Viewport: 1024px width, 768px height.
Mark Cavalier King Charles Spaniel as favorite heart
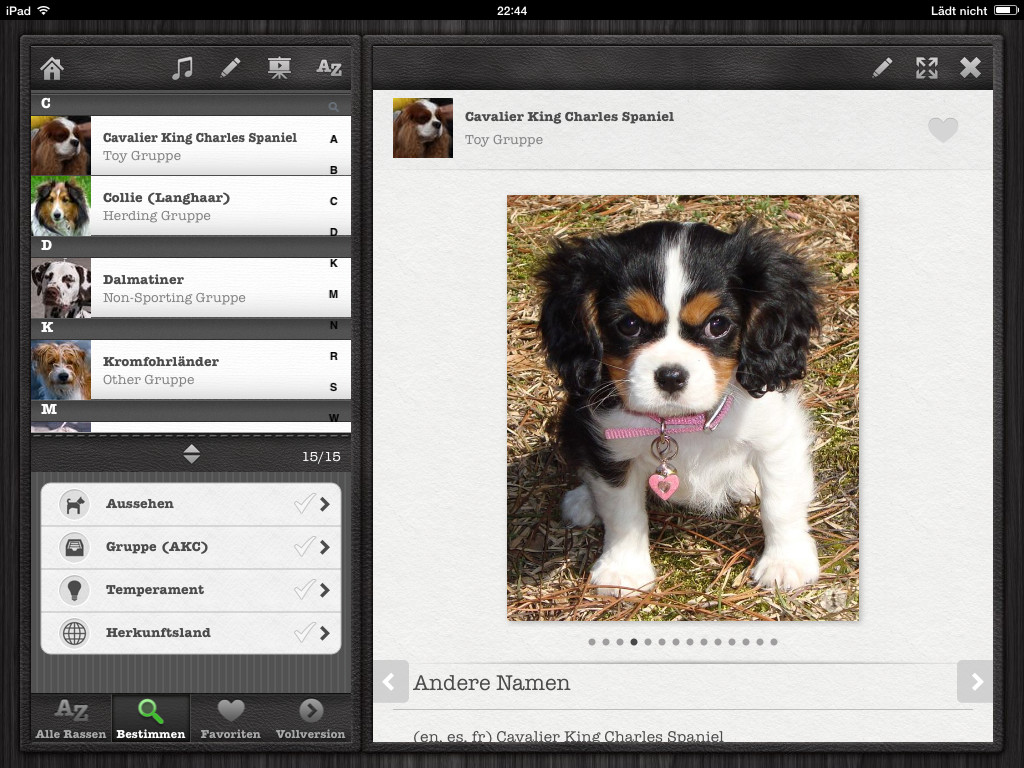coord(943,129)
